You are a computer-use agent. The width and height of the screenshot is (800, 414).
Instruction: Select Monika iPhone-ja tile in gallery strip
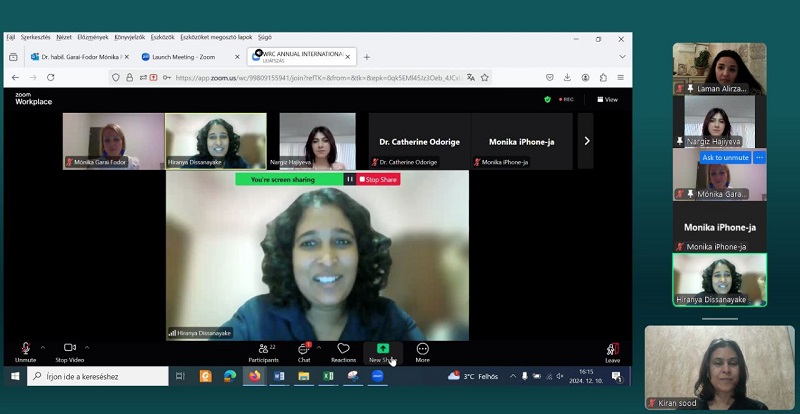pyautogui.click(x=521, y=141)
